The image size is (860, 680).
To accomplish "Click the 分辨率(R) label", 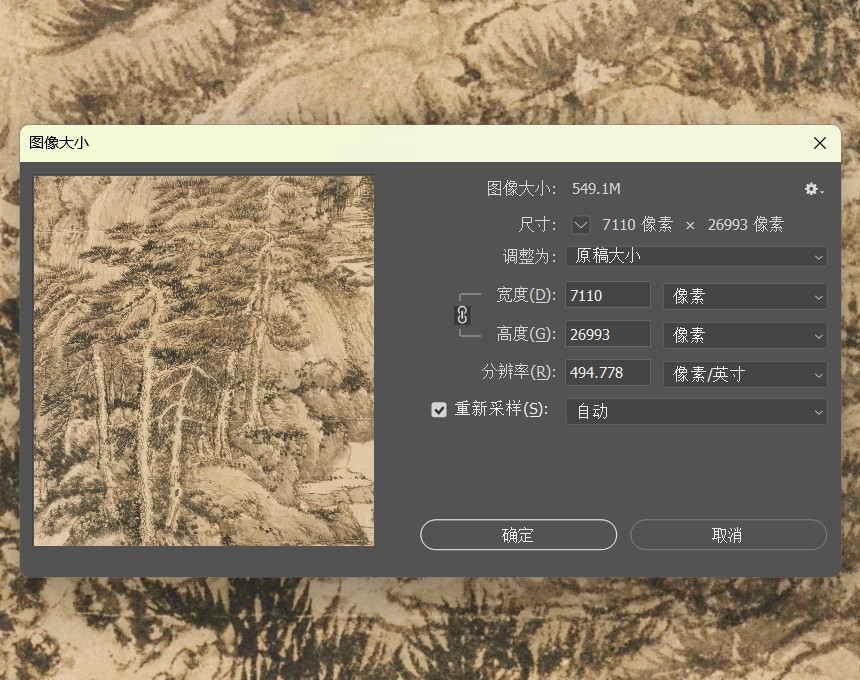I will [x=519, y=372].
